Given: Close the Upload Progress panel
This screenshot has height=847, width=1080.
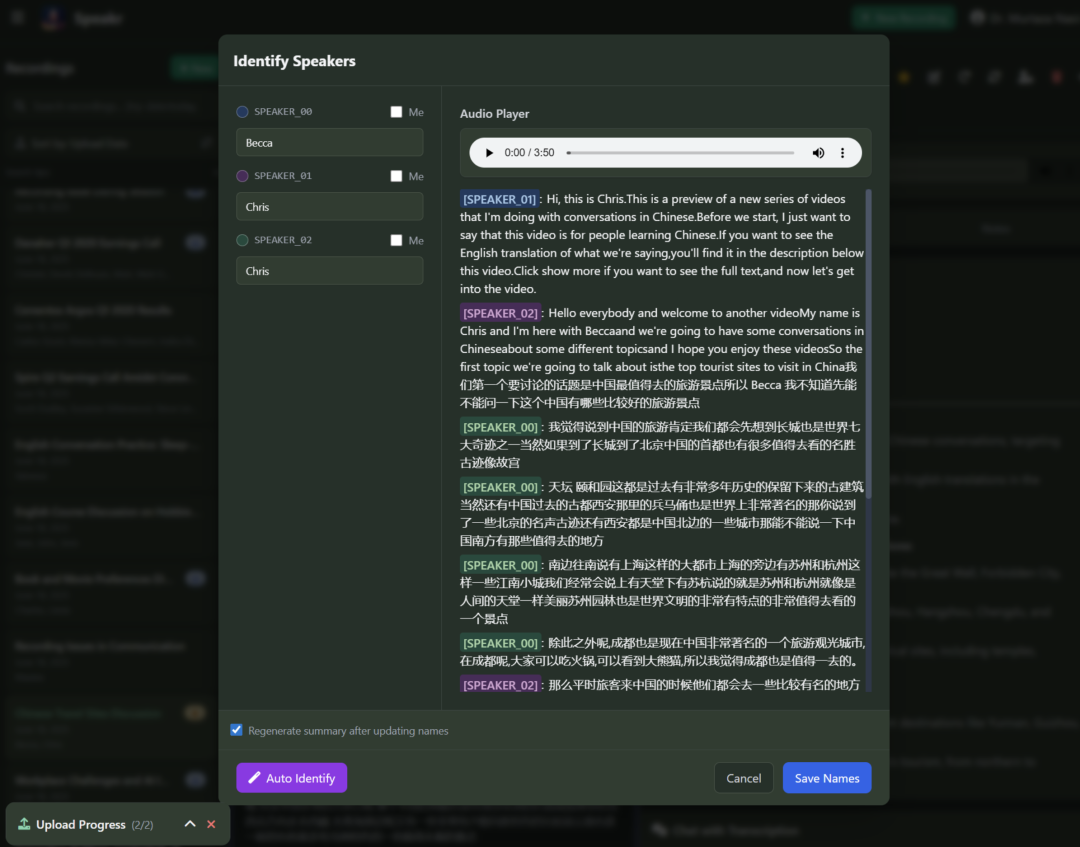Looking at the screenshot, I should click(x=211, y=824).
